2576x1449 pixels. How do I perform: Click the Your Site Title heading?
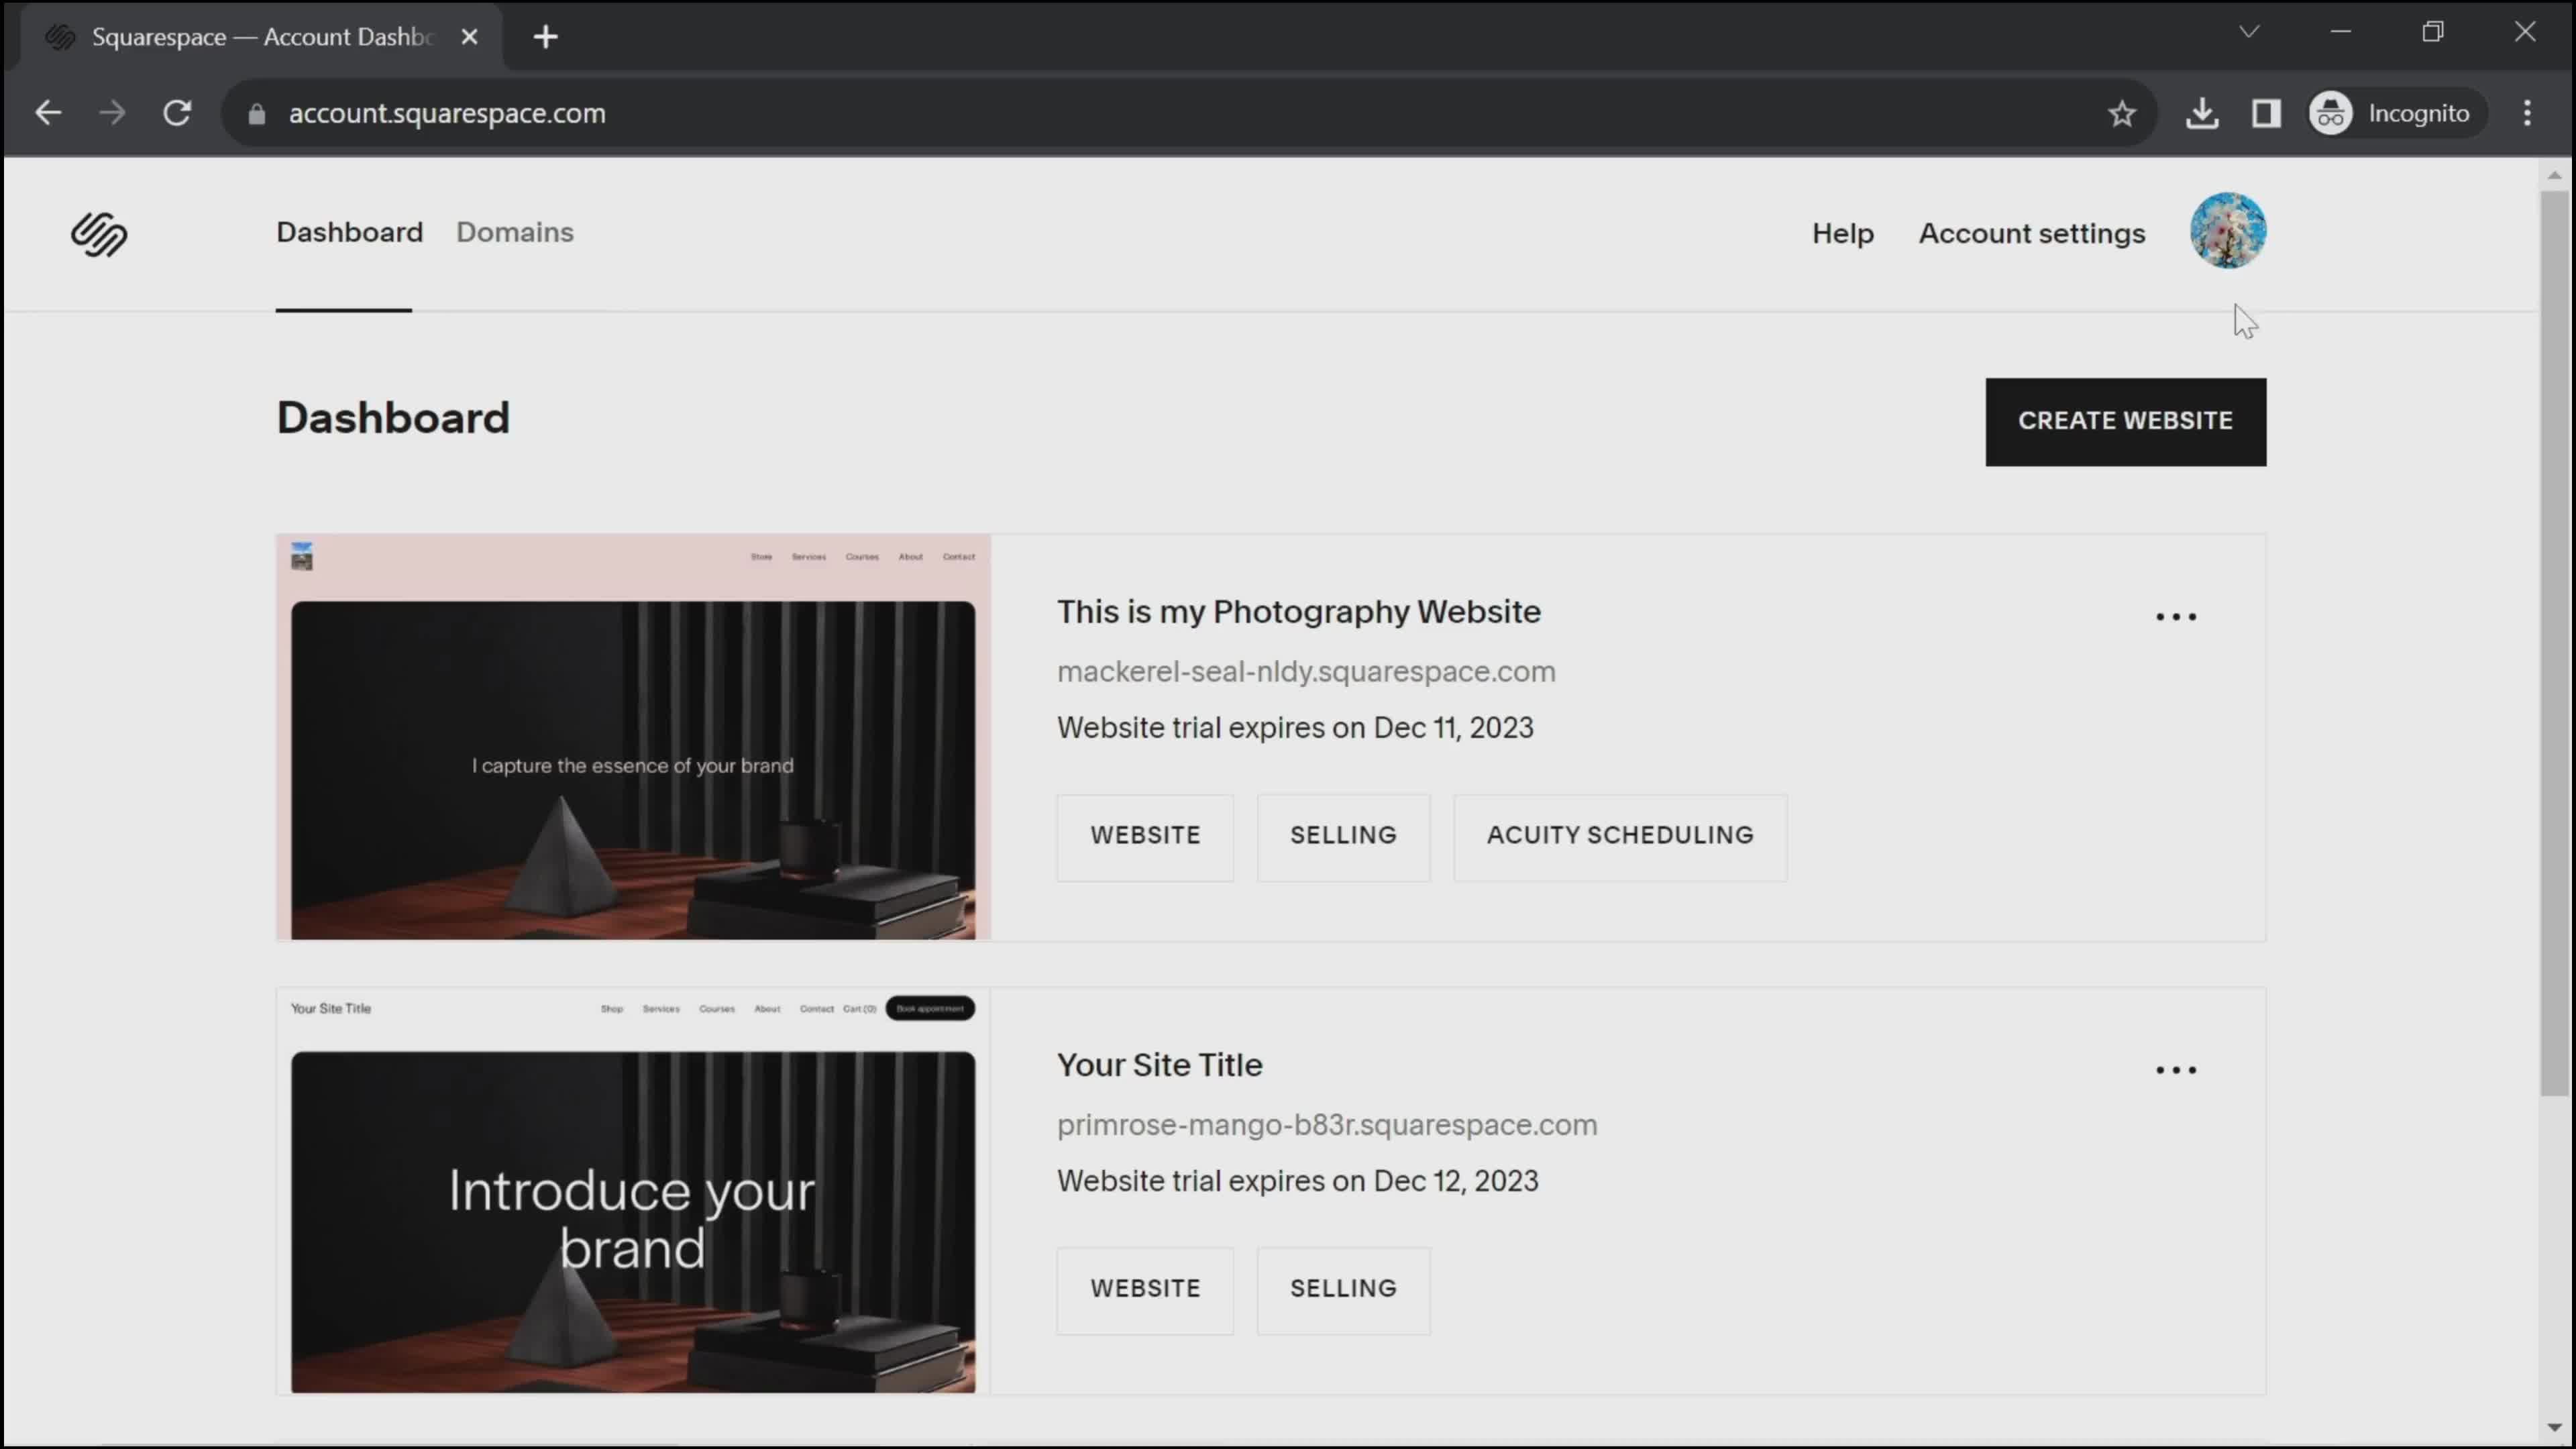(x=1159, y=1065)
